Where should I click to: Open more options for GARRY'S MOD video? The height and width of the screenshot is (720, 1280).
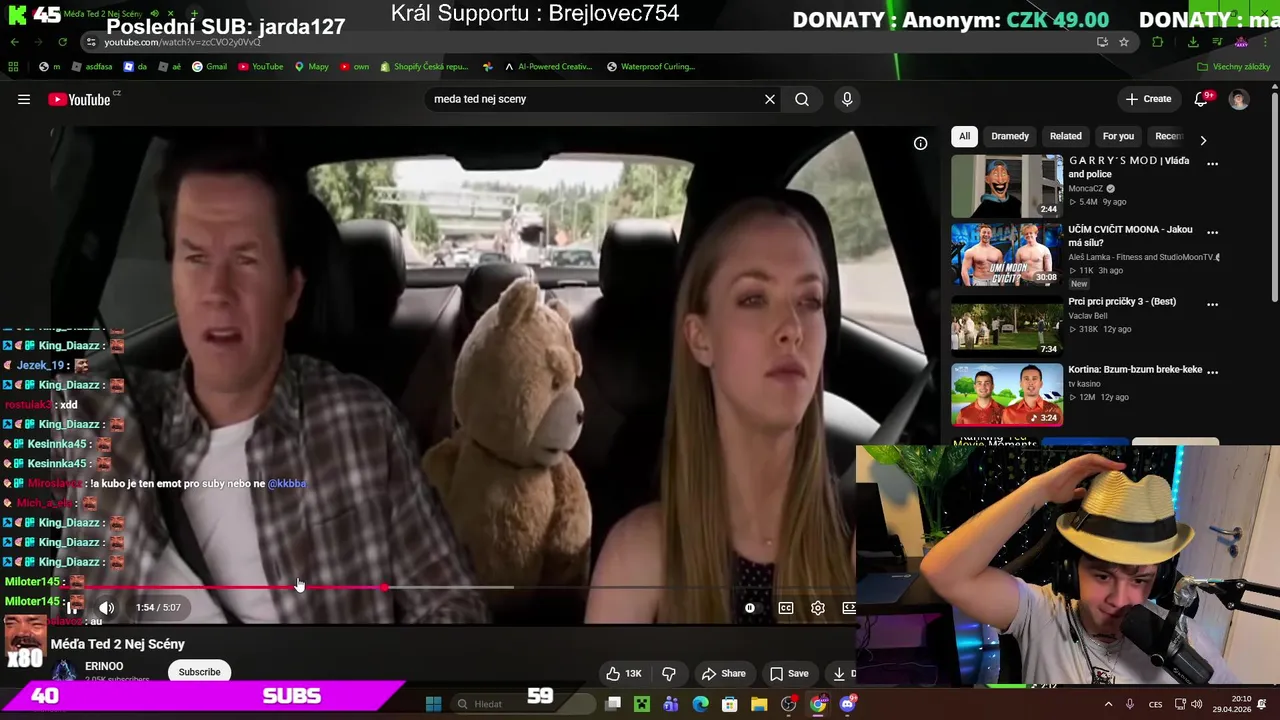(x=1212, y=163)
